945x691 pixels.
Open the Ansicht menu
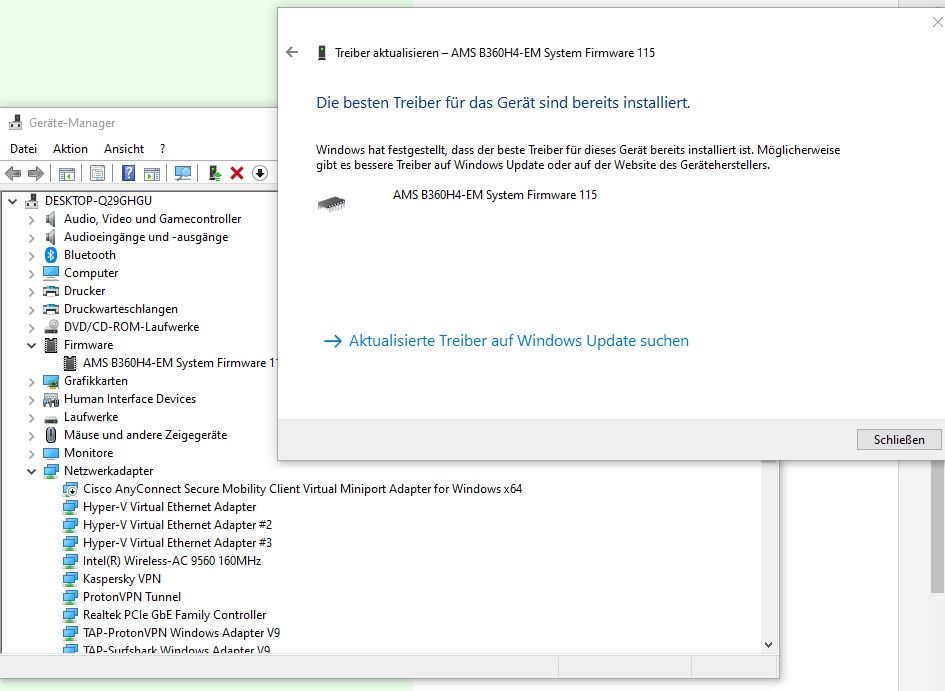point(124,149)
